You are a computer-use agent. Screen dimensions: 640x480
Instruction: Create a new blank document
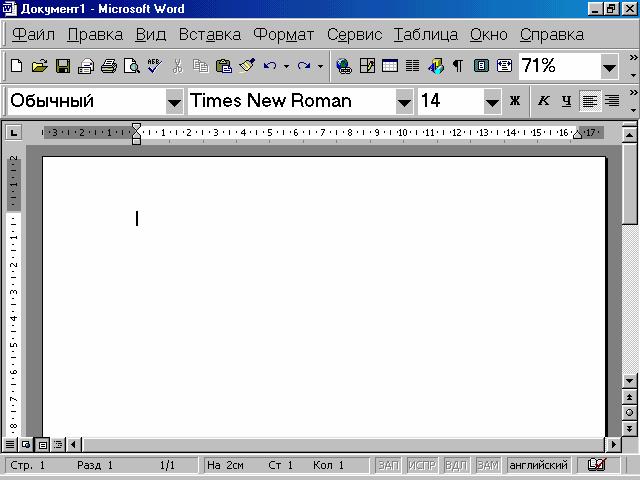16,66
